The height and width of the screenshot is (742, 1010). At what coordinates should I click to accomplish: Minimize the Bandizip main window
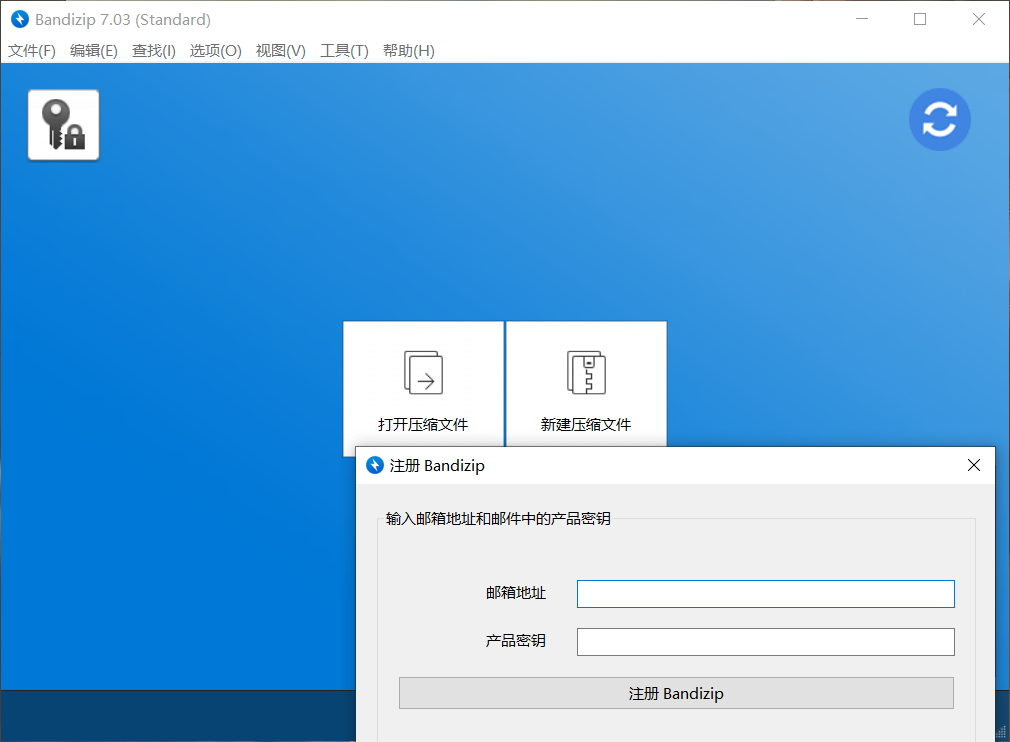point(862,19)
